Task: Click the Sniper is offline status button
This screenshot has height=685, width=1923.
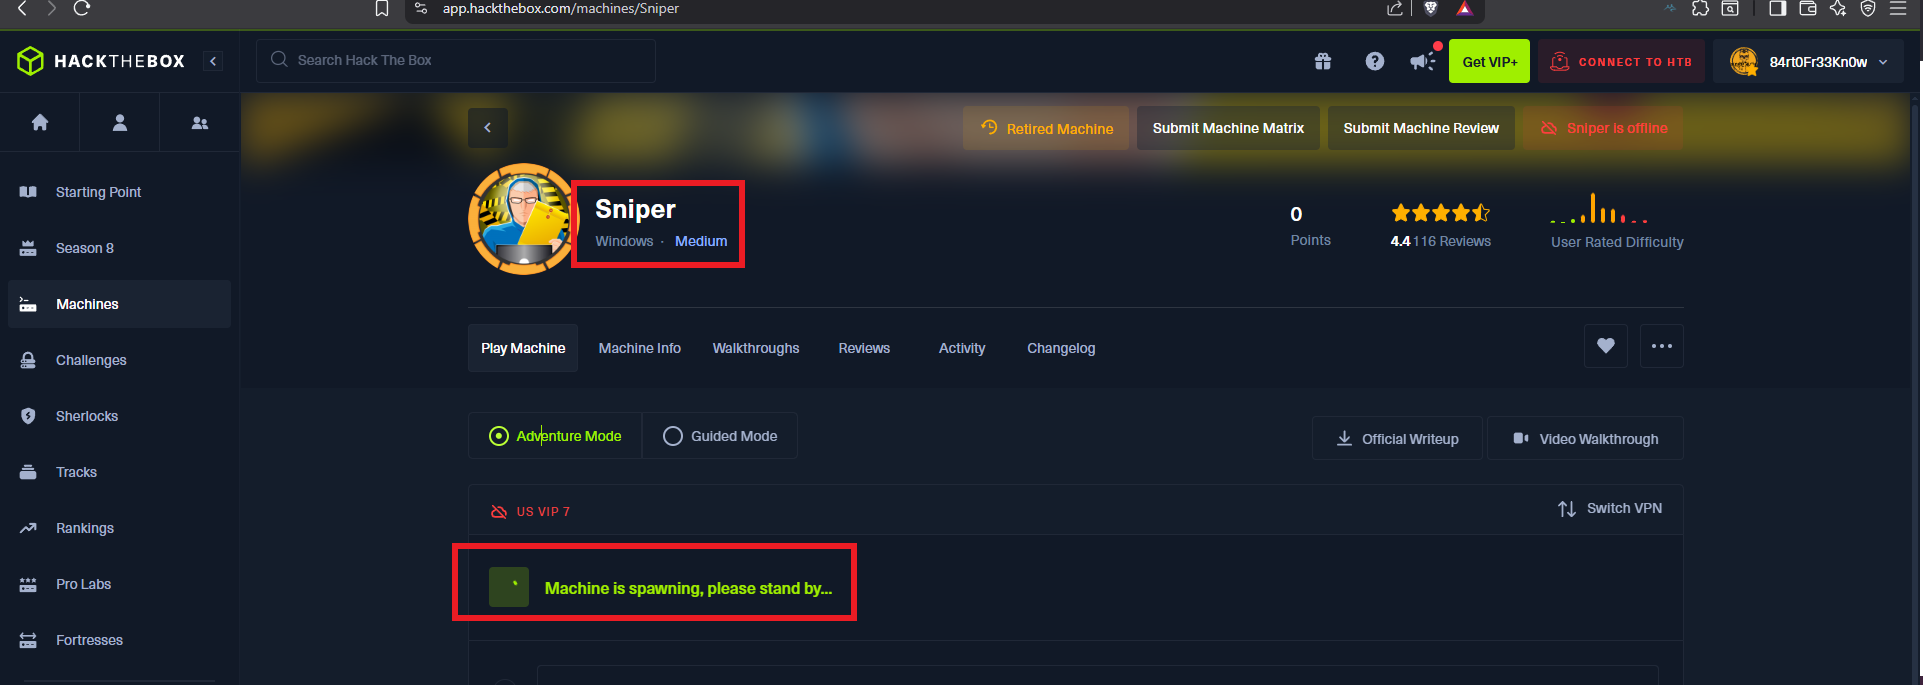Action: point(1603,128)
